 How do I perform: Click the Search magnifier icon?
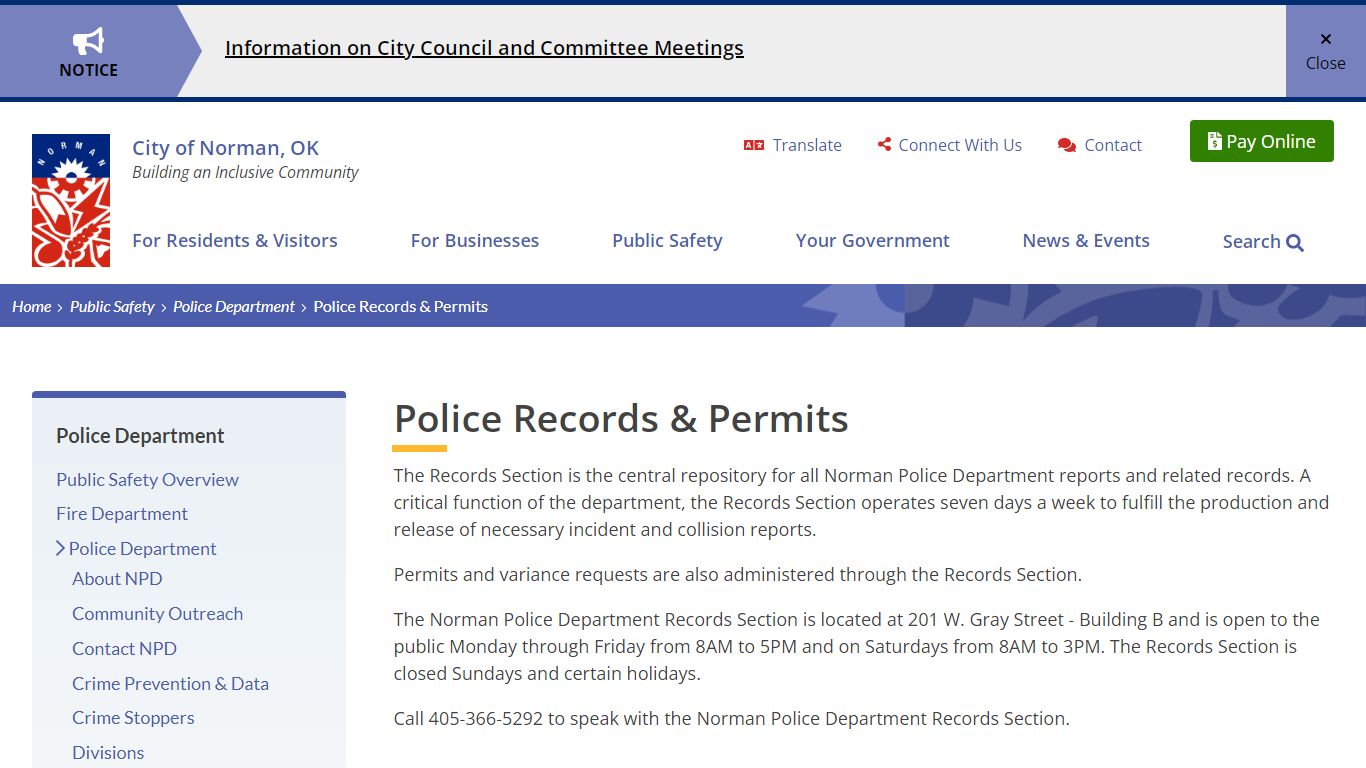(1295, 242)
